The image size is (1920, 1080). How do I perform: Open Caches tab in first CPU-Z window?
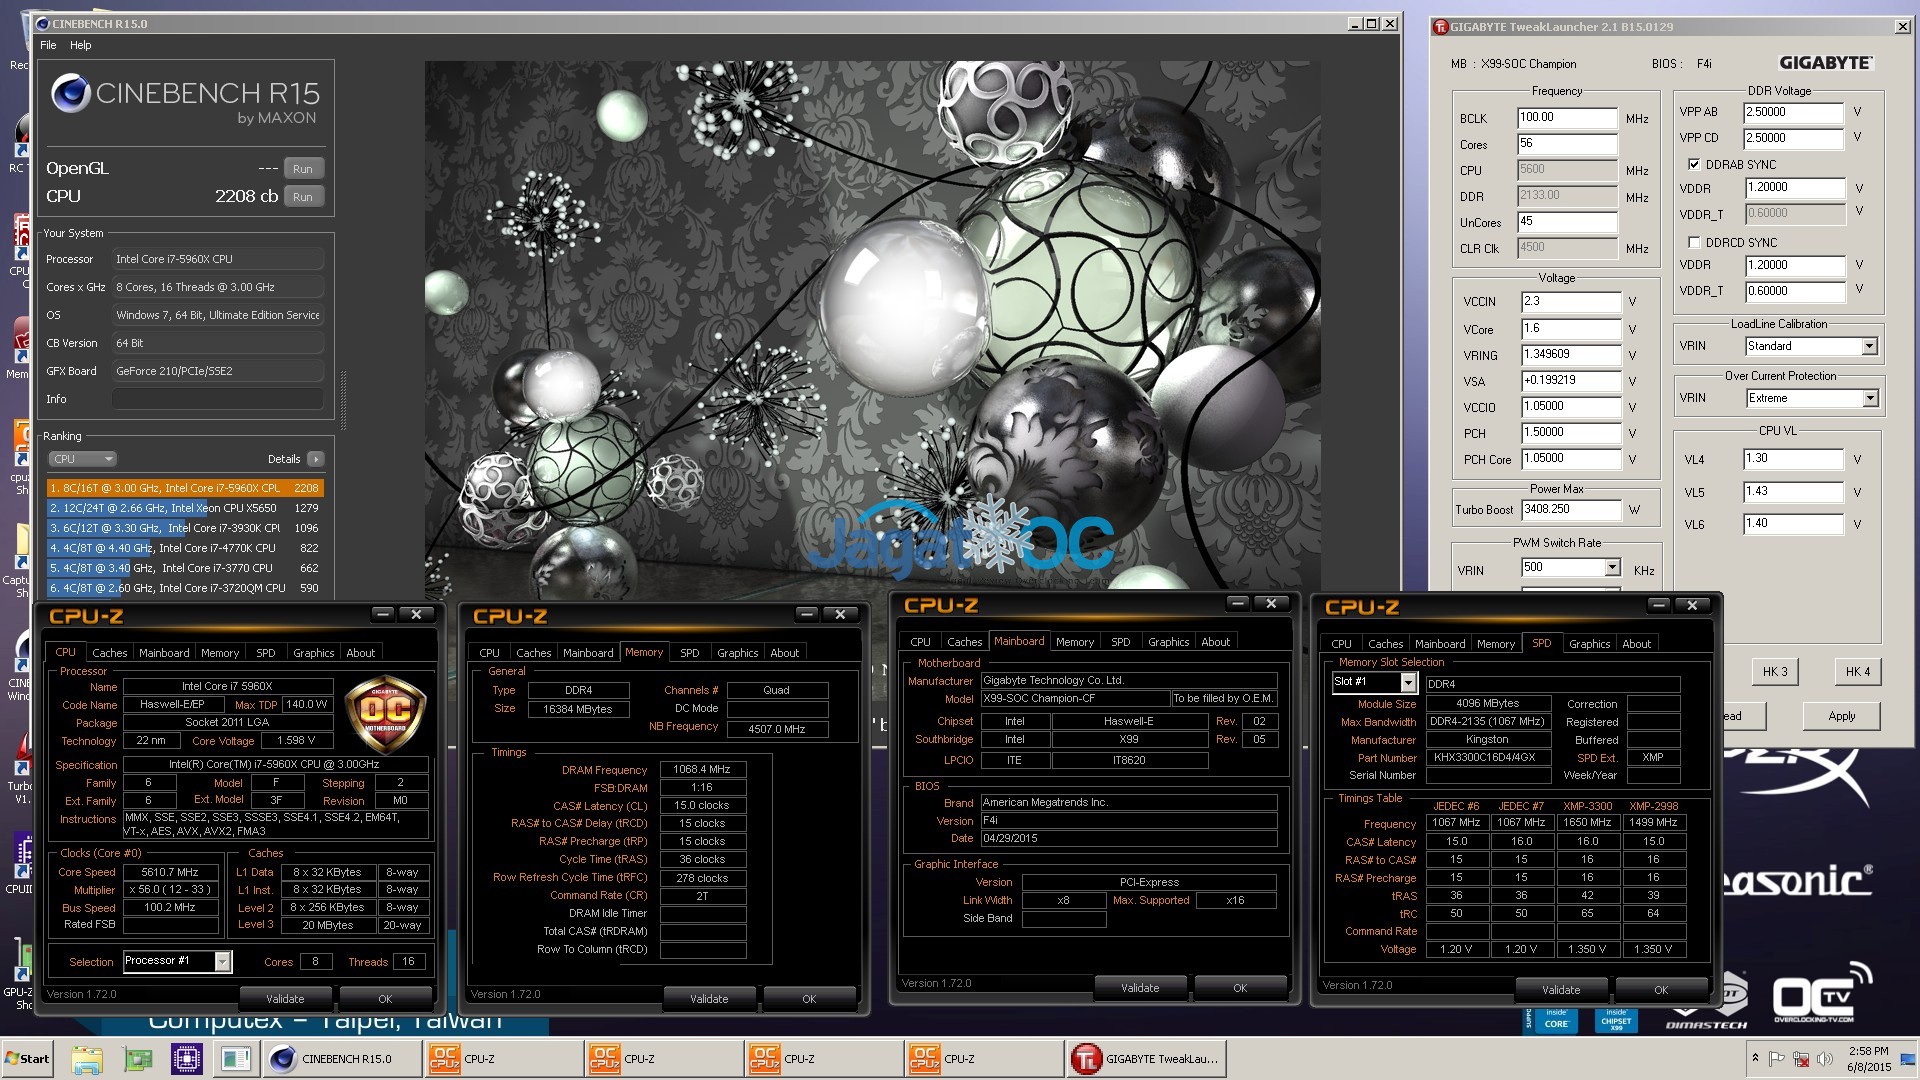click(x=109, y=653)
